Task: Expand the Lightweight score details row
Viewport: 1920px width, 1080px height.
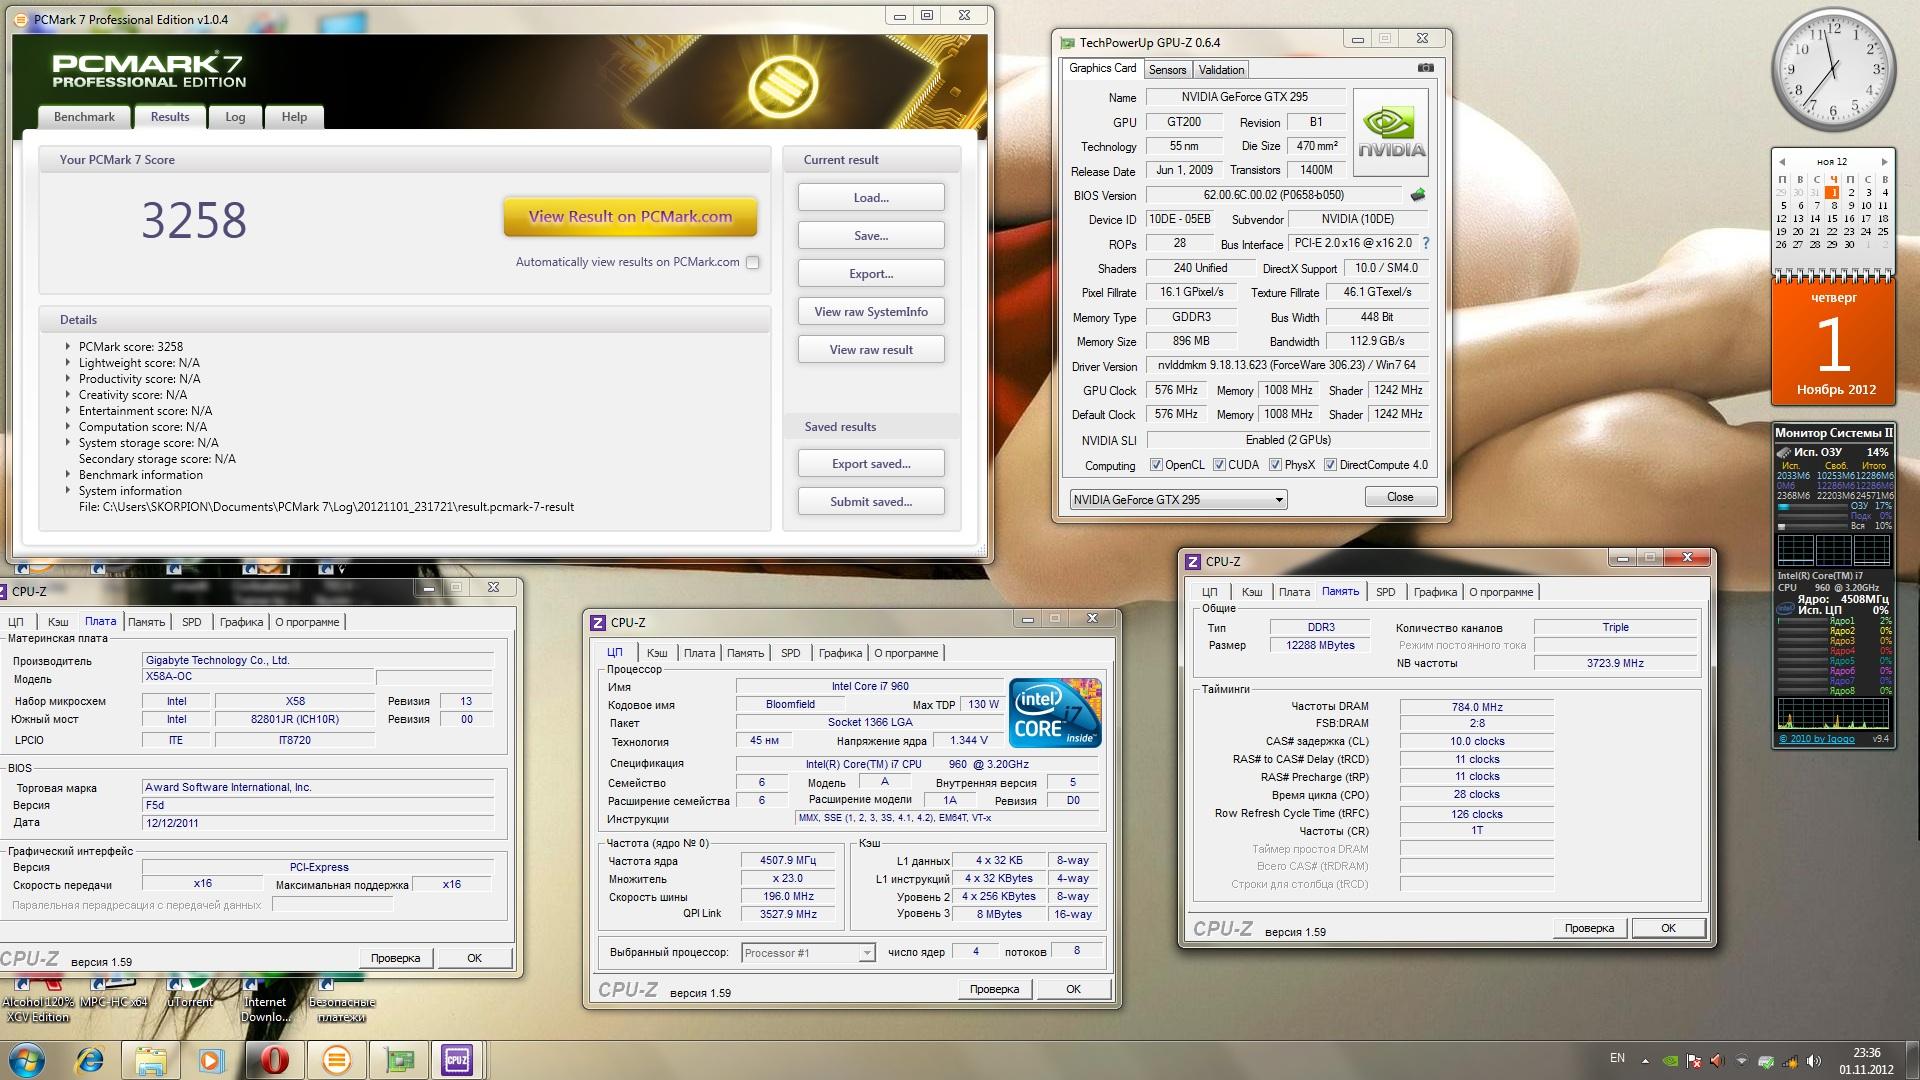Action: (68, 362)
